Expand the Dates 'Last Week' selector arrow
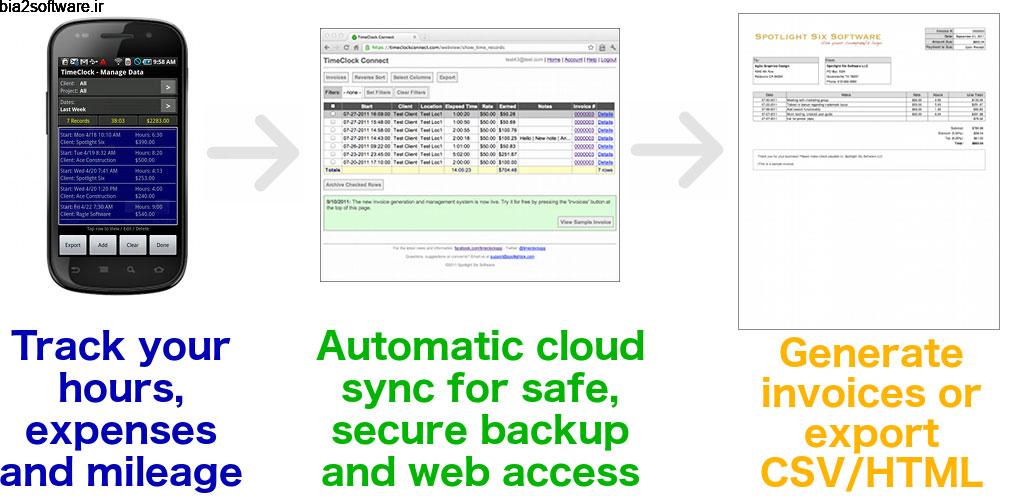The width and height of the screenshot is (1024, 500). click(x=167, y=105)
